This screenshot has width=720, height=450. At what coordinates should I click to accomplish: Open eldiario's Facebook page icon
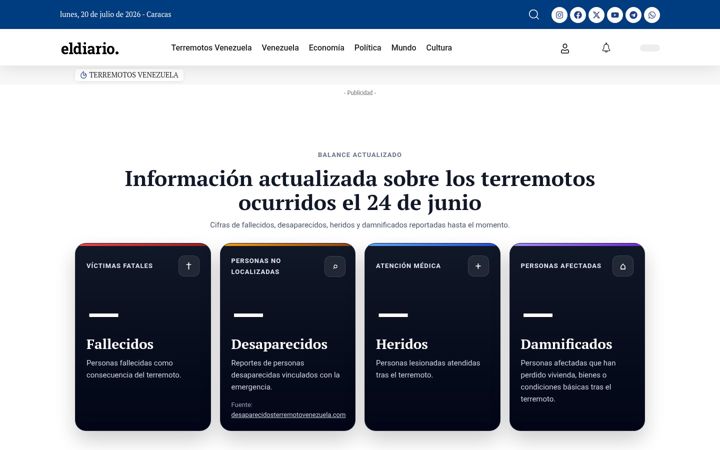578,15
